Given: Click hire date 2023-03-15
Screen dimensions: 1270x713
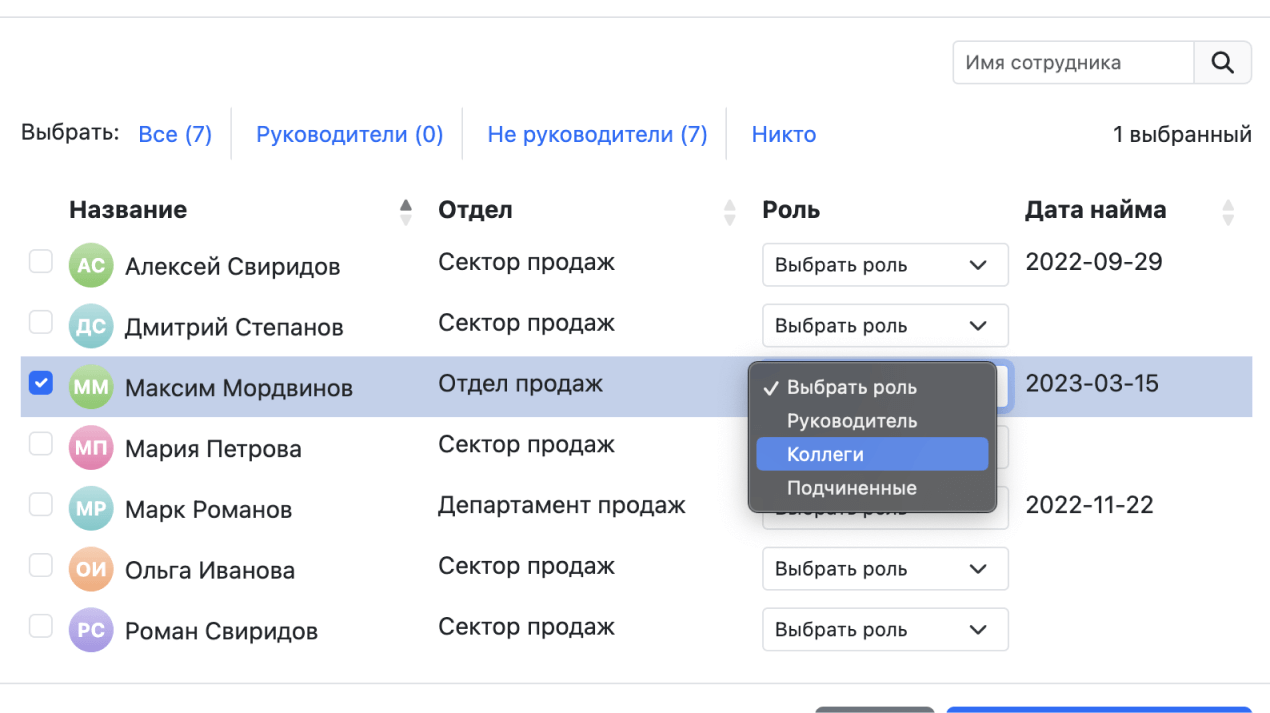Looking at the screenshot, I should pos(1092,383).
